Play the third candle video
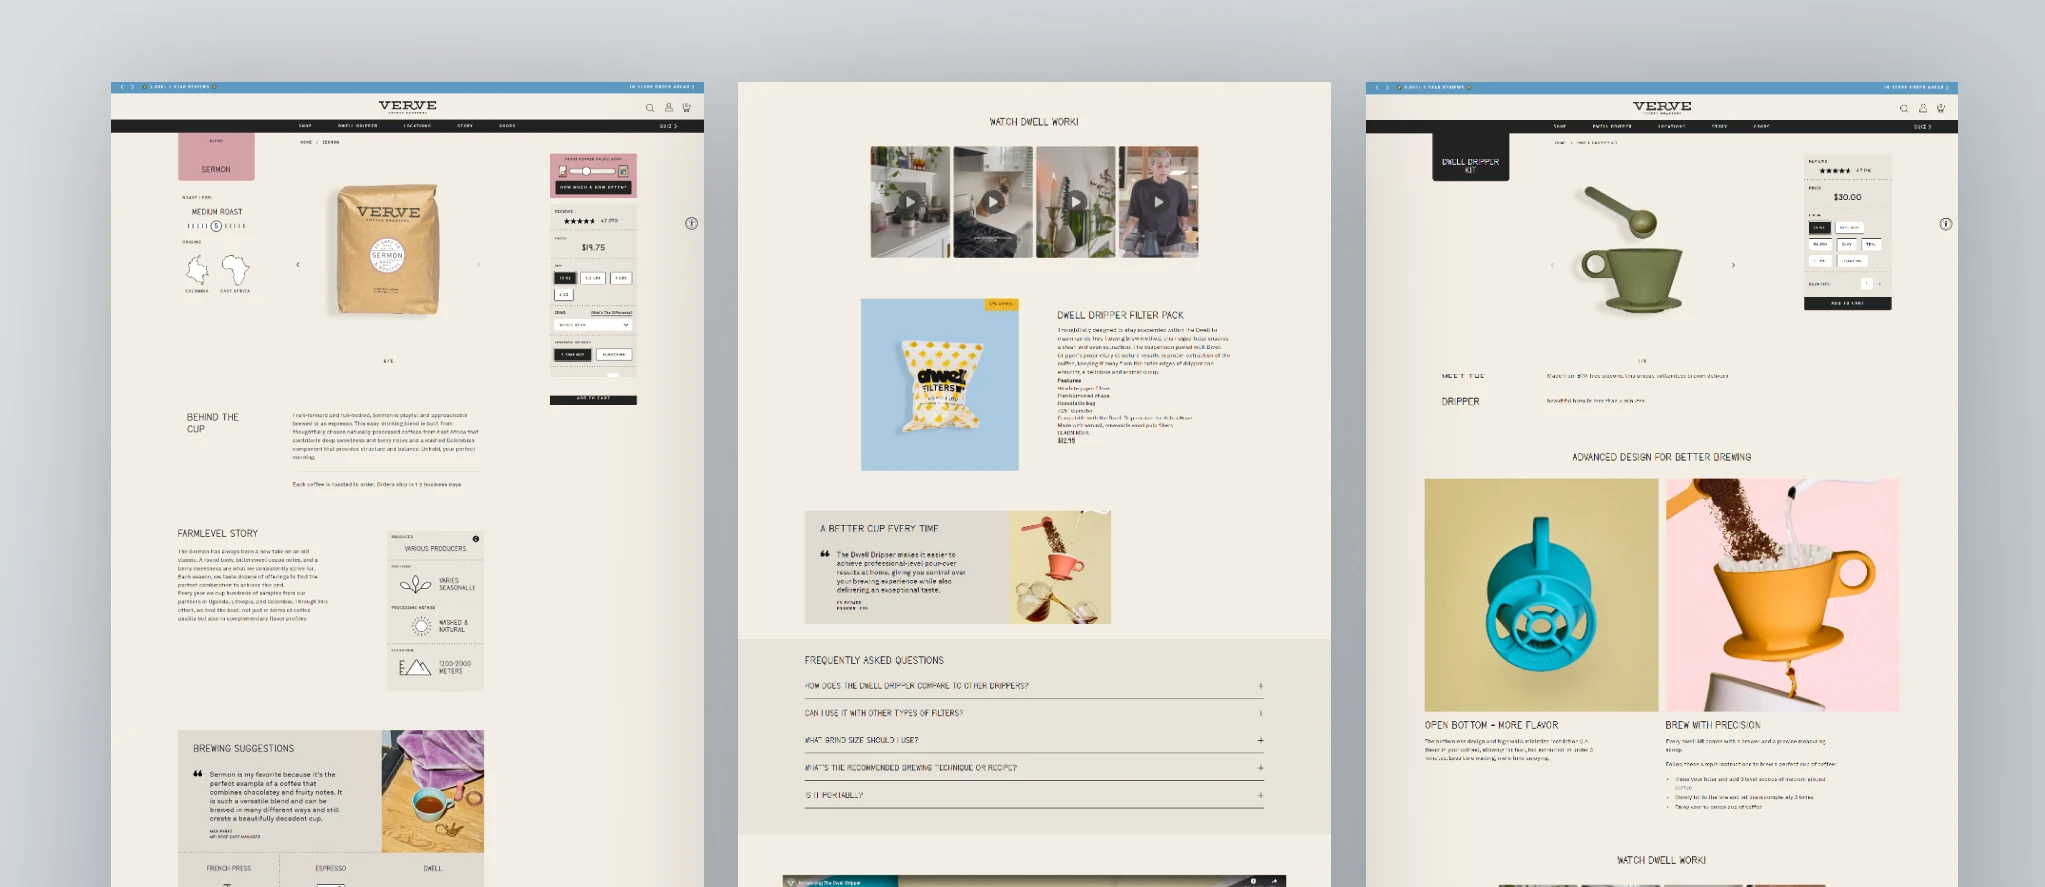 pos(1075,201)
